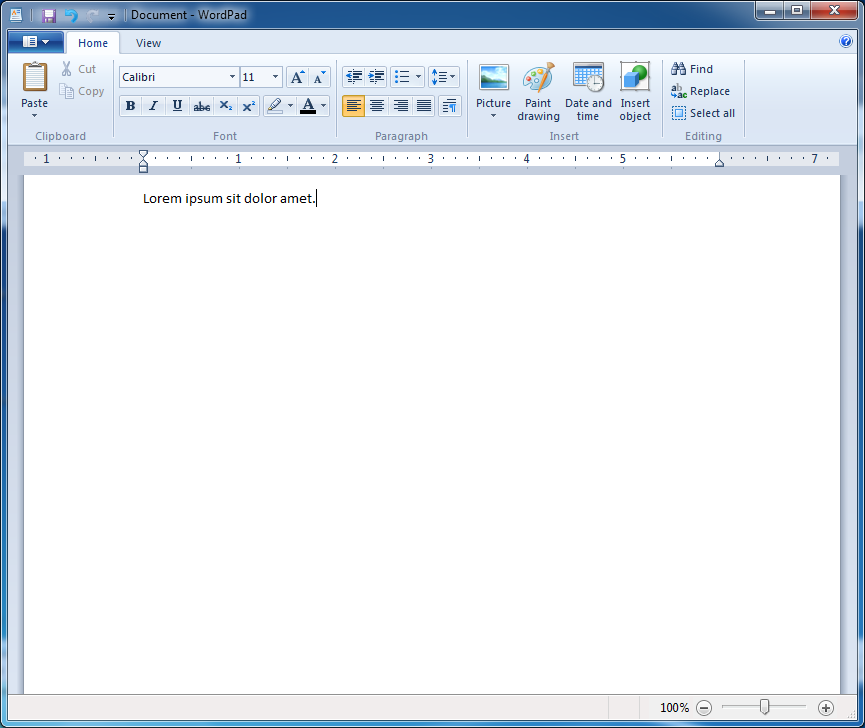Click the first line indent marker
This screenshot has width=865, height=728.
tap(143, 154)
